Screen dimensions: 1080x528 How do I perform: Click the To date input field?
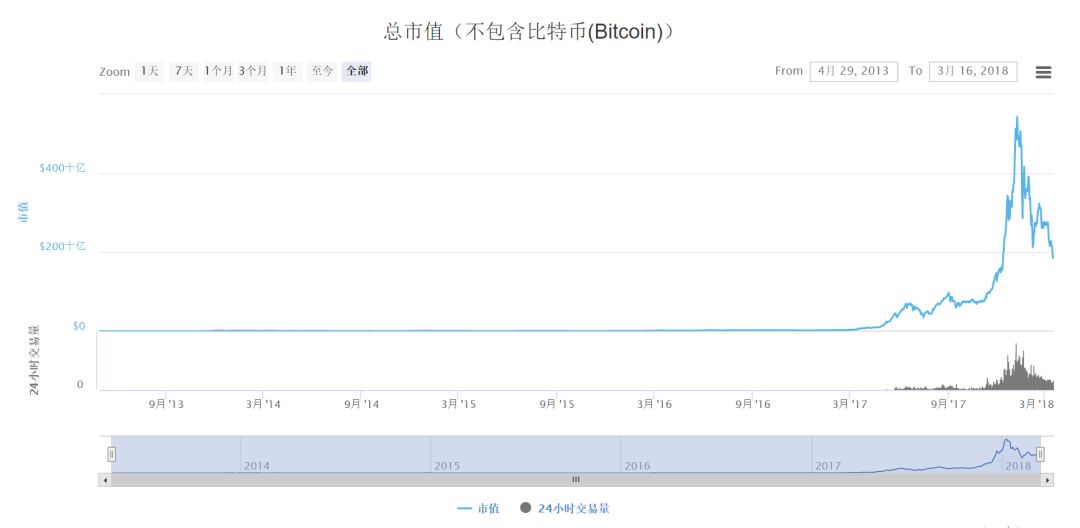click(972, 71)
